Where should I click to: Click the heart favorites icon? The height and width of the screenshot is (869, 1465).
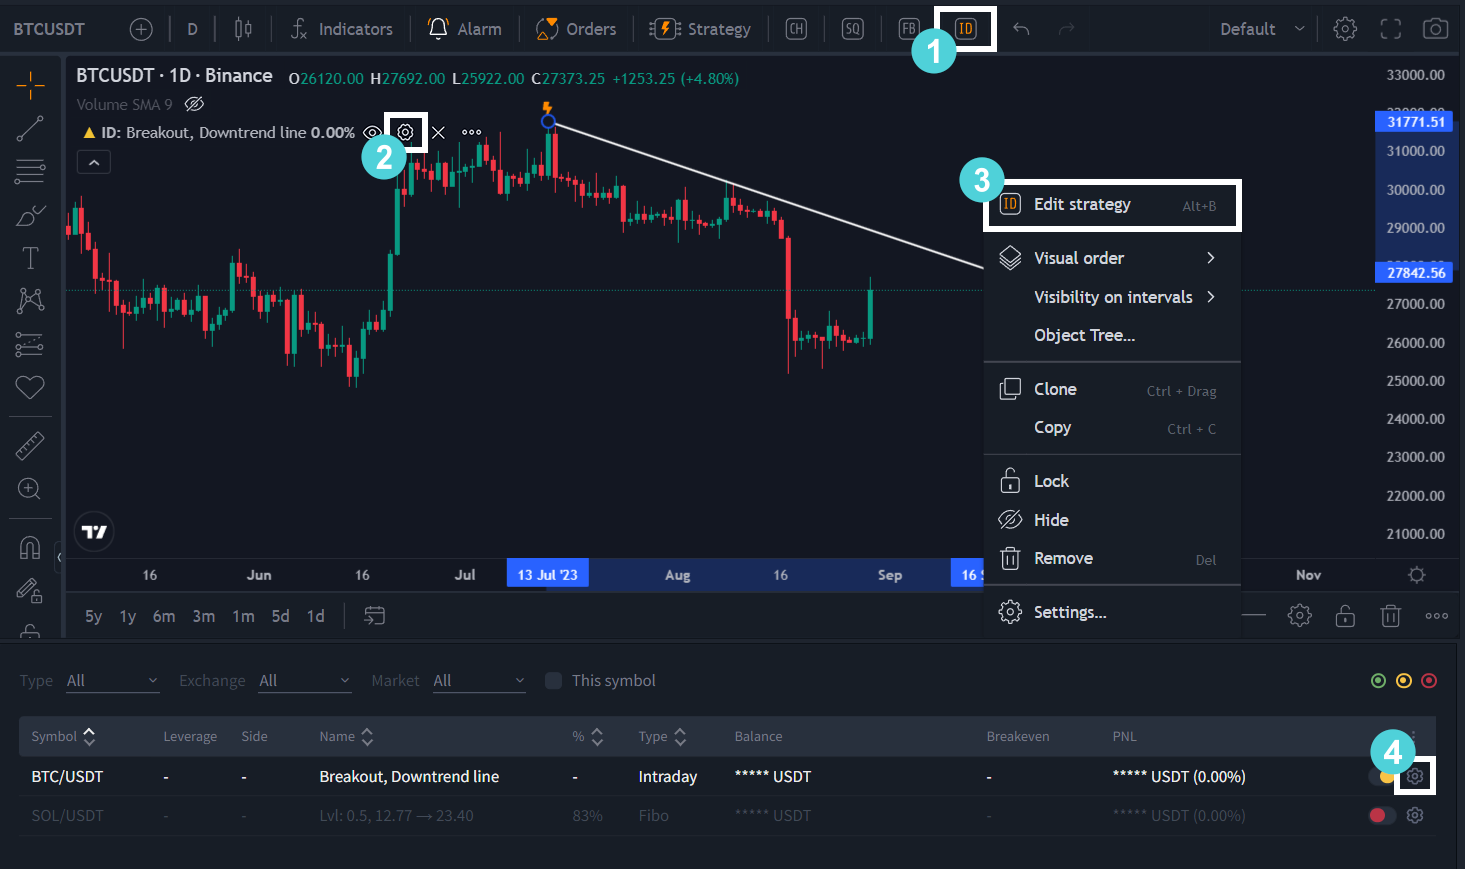(x=30, y=387)
